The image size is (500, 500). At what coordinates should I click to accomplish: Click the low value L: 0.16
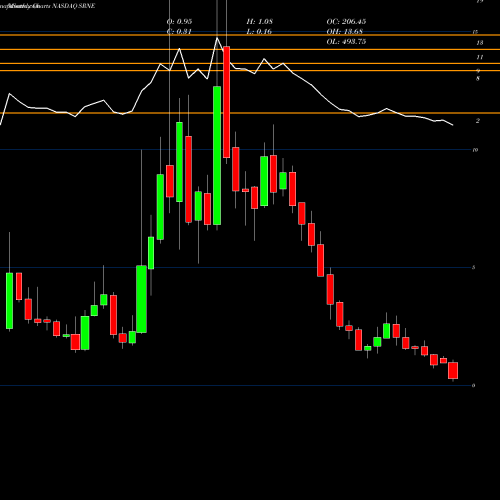[x=259, y=31]
